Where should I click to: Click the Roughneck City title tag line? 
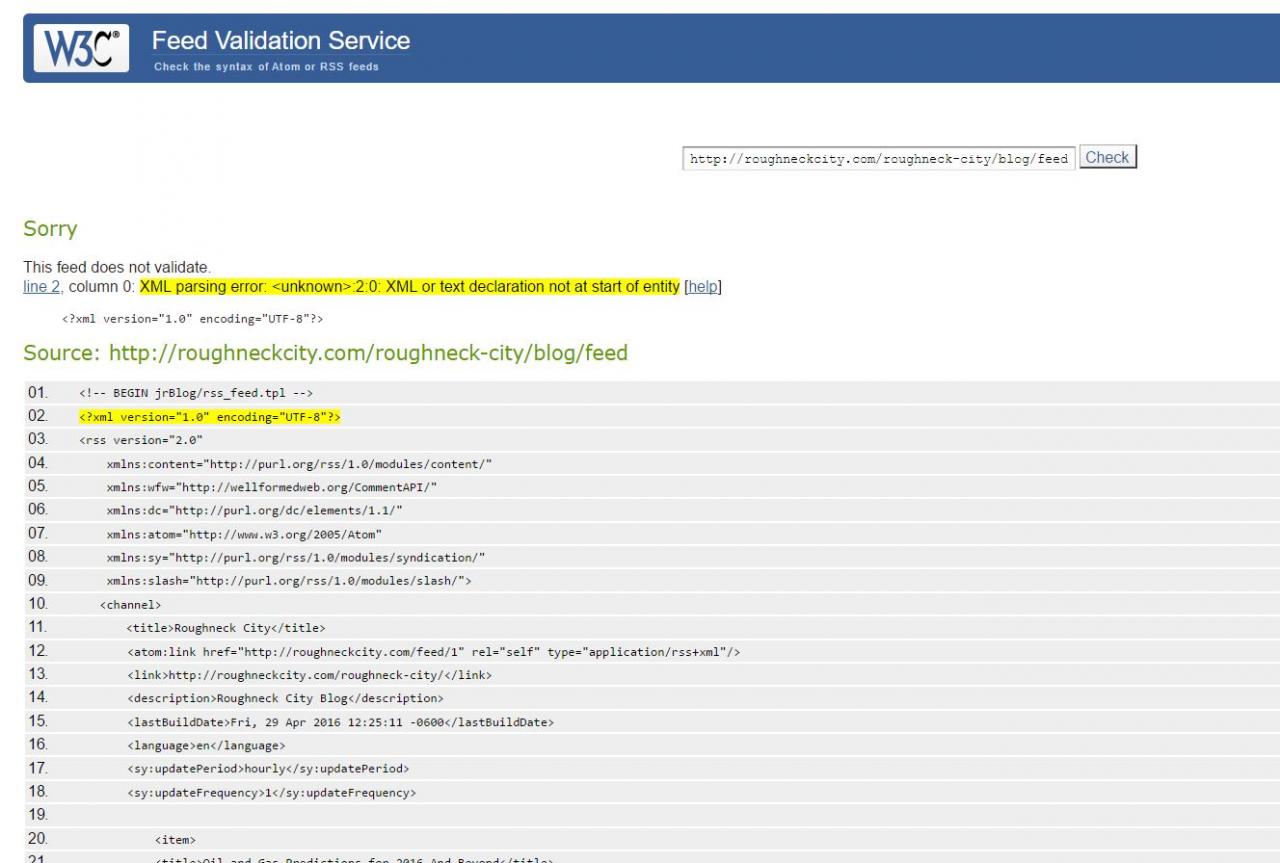click(225, 628)
